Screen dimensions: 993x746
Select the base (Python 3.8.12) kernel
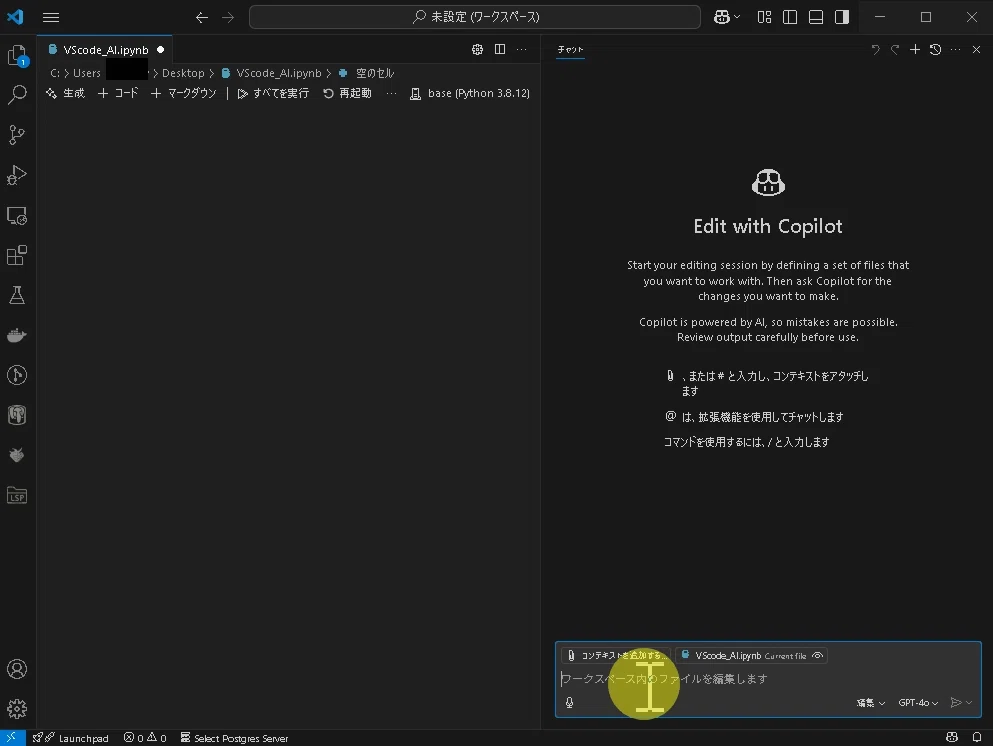(x=470, y=93)
